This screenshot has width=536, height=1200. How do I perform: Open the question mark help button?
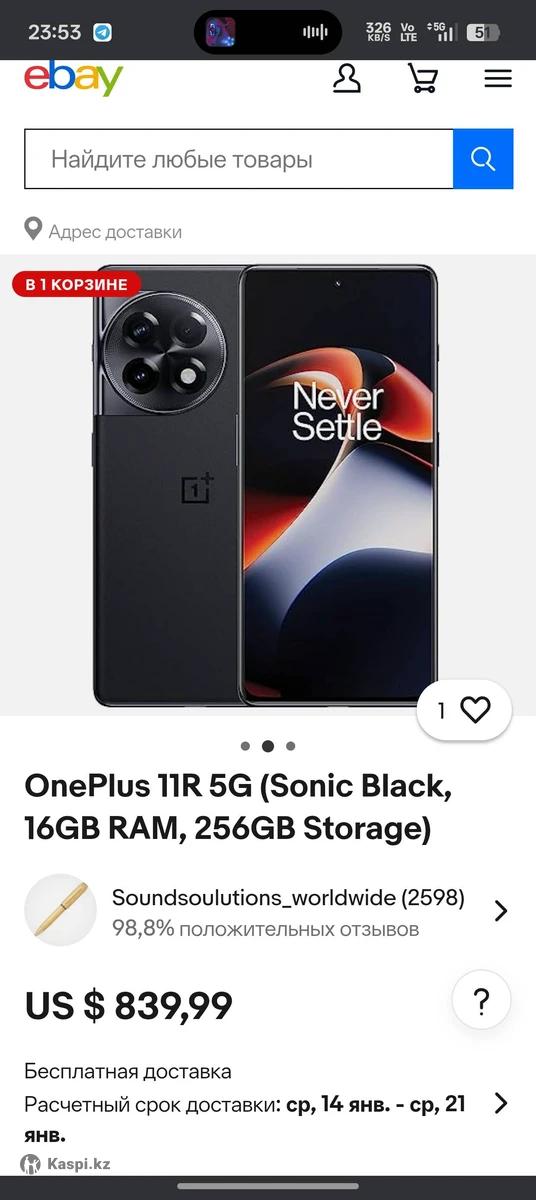(481, 1000)
